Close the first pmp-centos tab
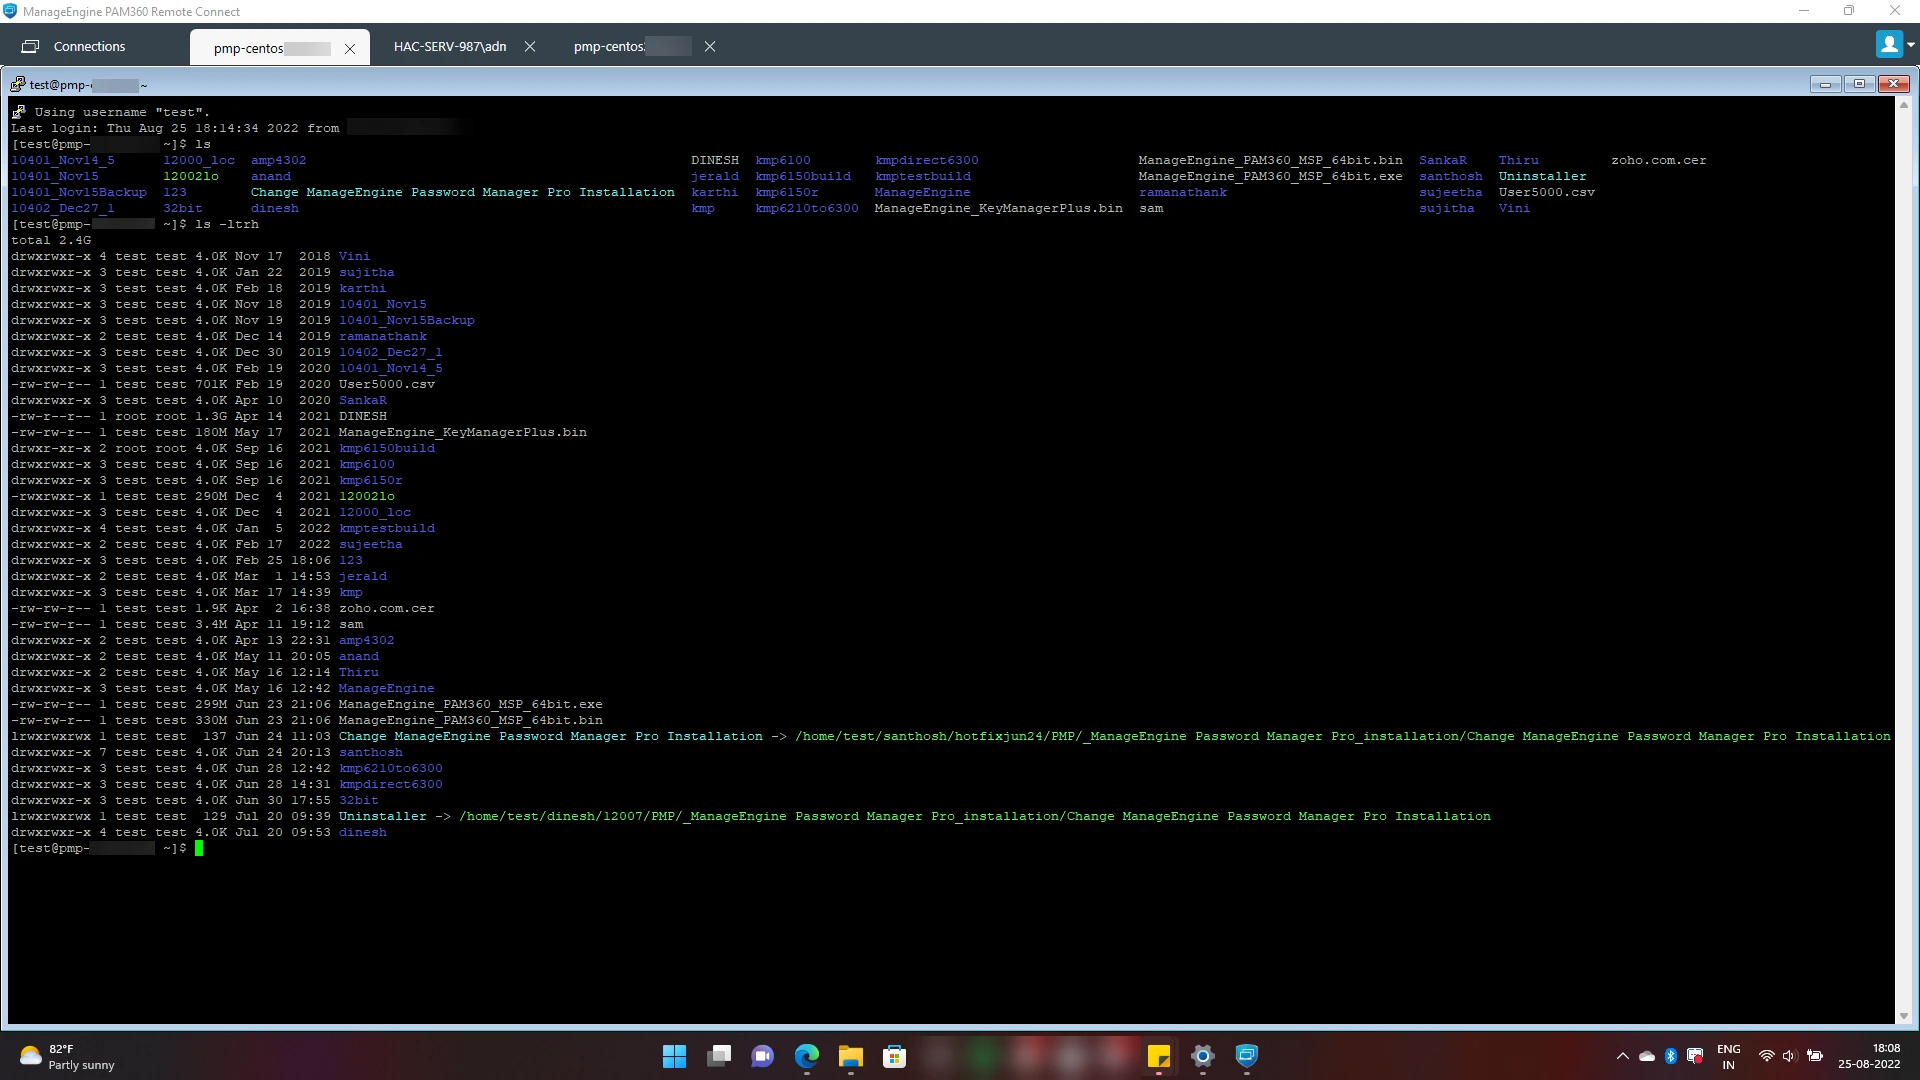 350,48
